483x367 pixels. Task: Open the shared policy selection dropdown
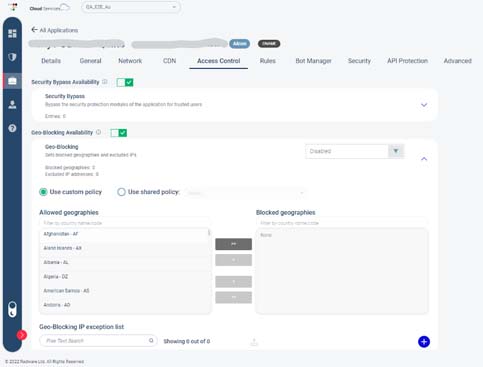(x=245, y=193)
